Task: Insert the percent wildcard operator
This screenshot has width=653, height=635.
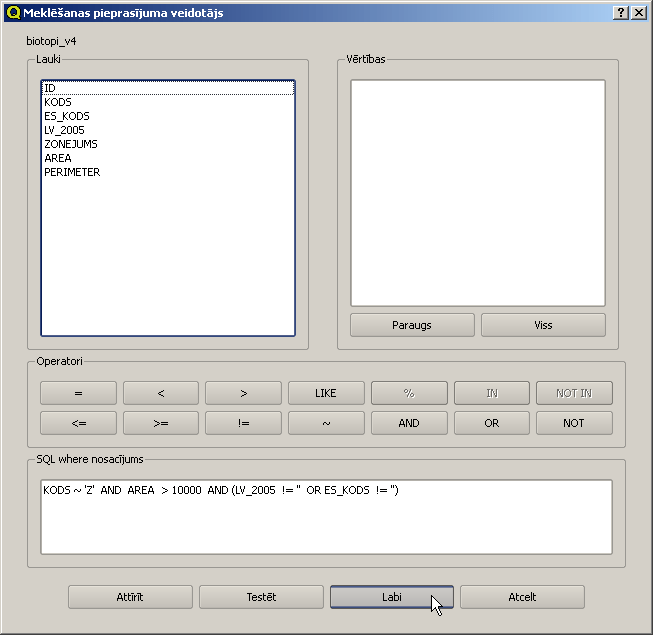Action: (409, 393)
